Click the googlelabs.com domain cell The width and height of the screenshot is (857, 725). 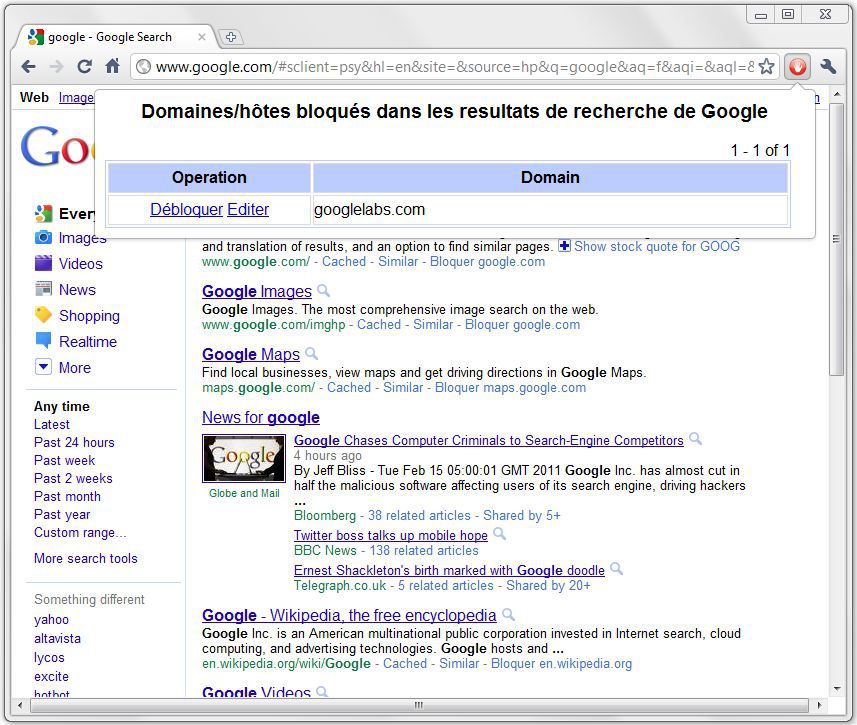coord(550,210)
